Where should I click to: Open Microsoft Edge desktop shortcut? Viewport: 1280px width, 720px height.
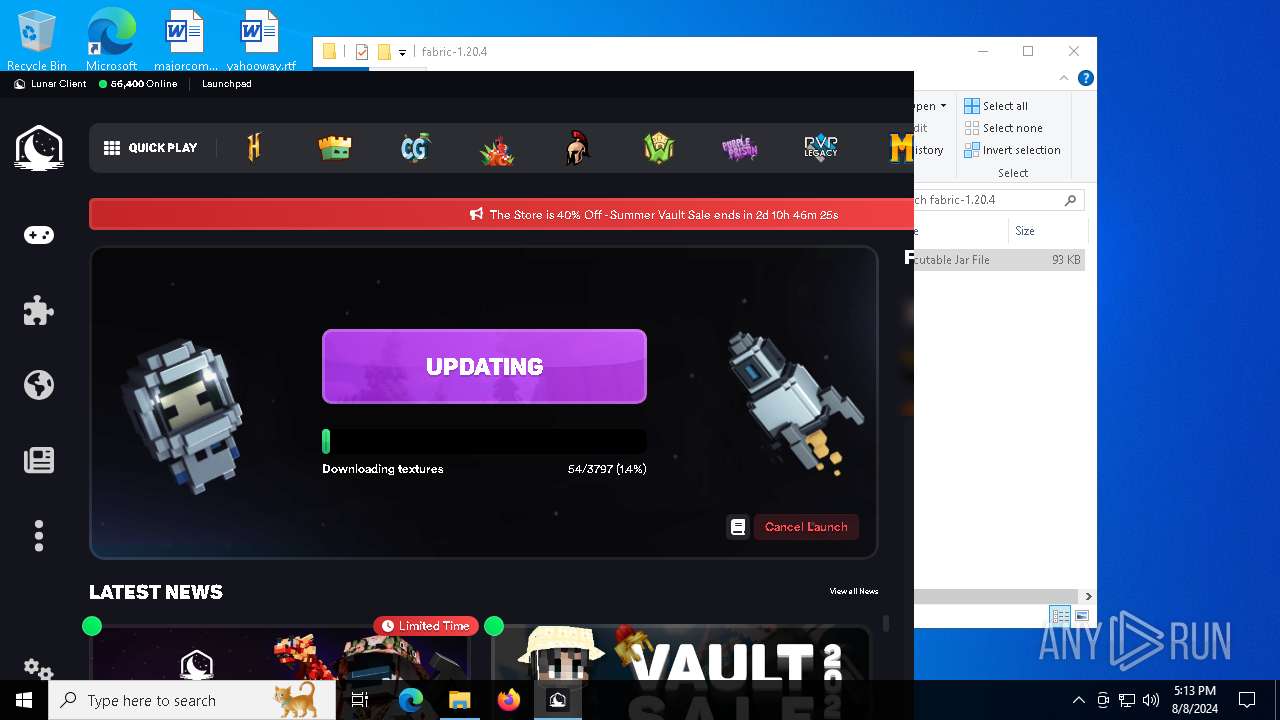point(111,41)
